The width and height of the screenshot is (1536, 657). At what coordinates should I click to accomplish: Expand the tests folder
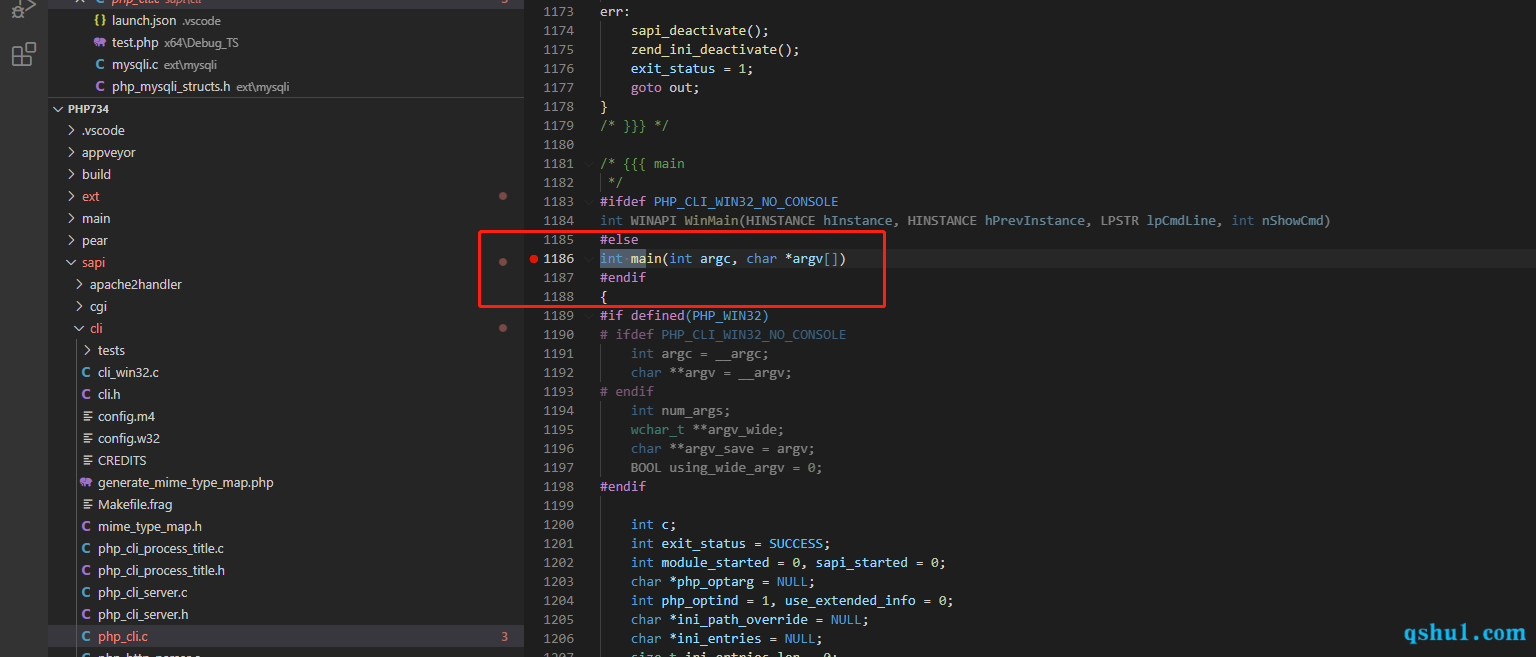click(87, 350)
